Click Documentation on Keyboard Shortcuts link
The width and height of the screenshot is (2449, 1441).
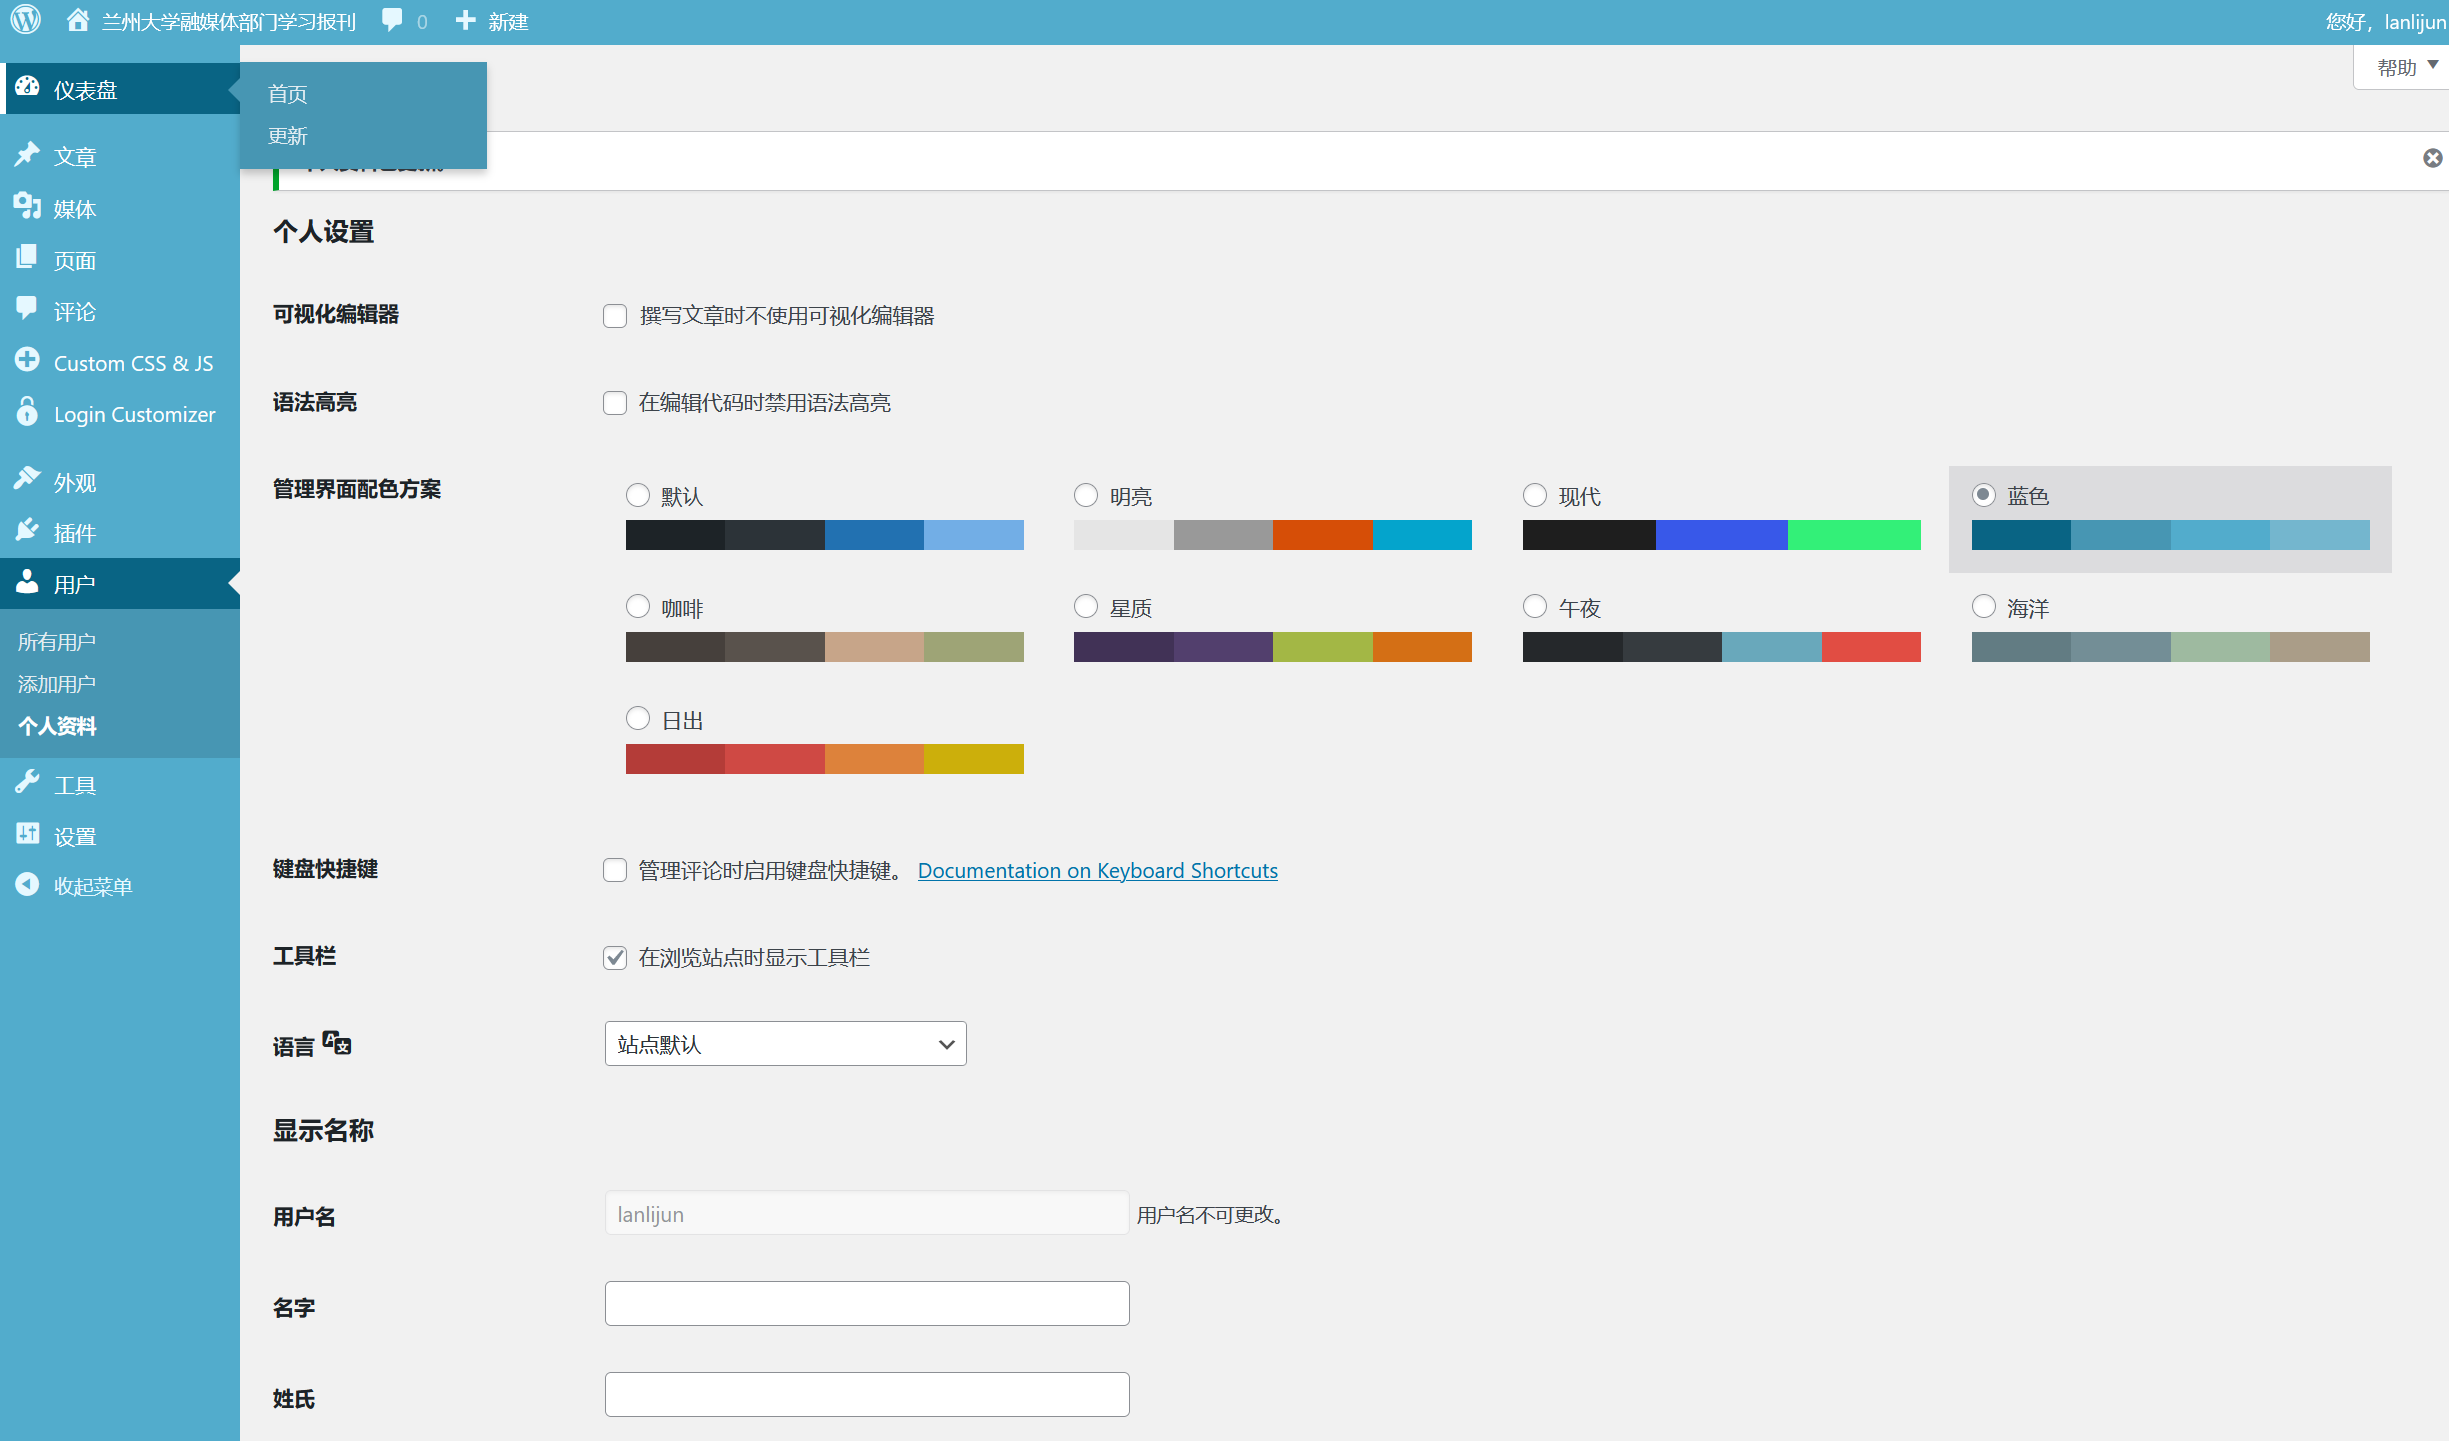[x=1096, y=871]
